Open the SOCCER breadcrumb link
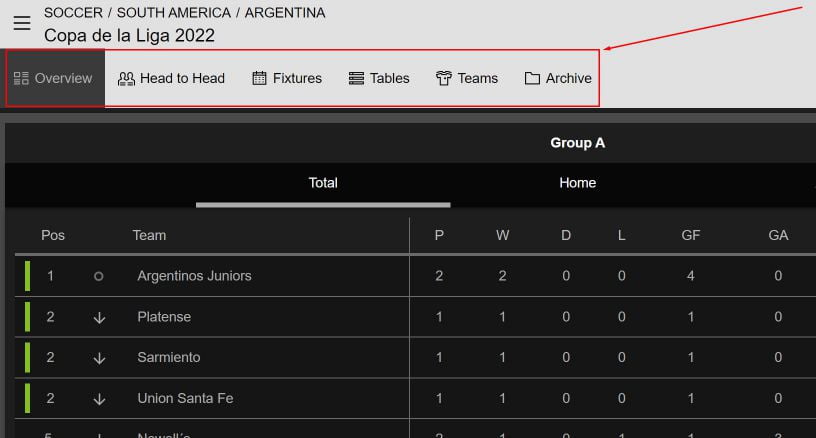 coord(74,13)
